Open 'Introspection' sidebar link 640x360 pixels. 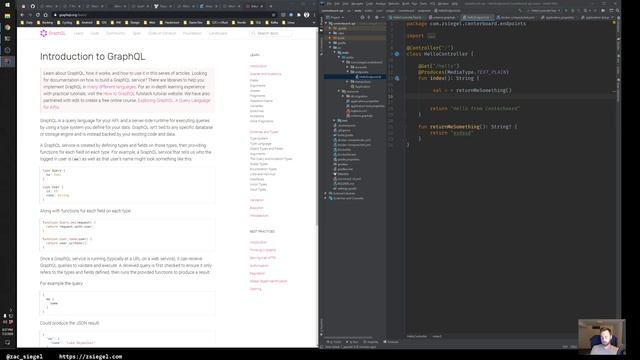click(259, 216)
